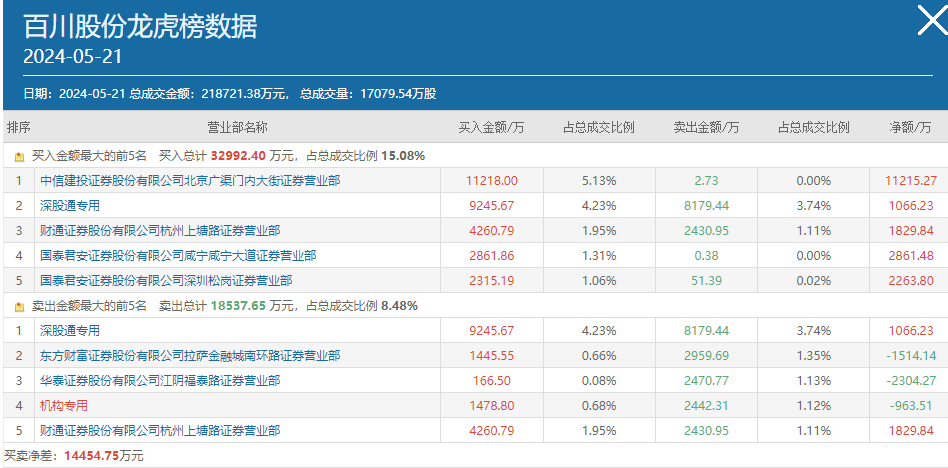948x468 pixels.
Task: Select the sell amount 2.73
Action: pos(706,181)
